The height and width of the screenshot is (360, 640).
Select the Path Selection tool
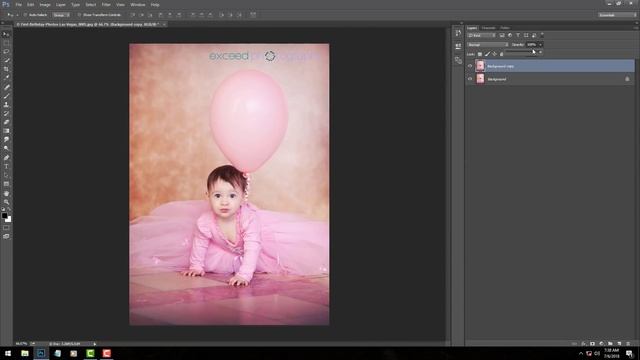6,175
